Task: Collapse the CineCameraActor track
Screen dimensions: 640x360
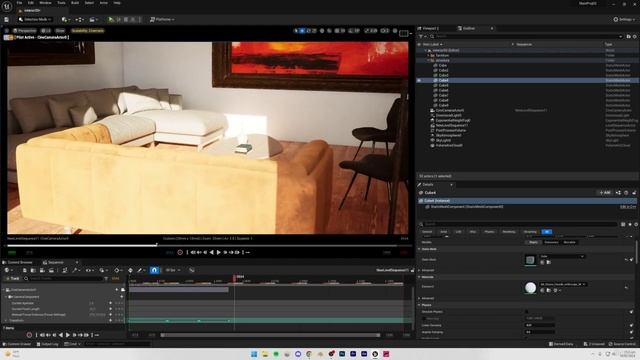Action: (x=4, y=290)
